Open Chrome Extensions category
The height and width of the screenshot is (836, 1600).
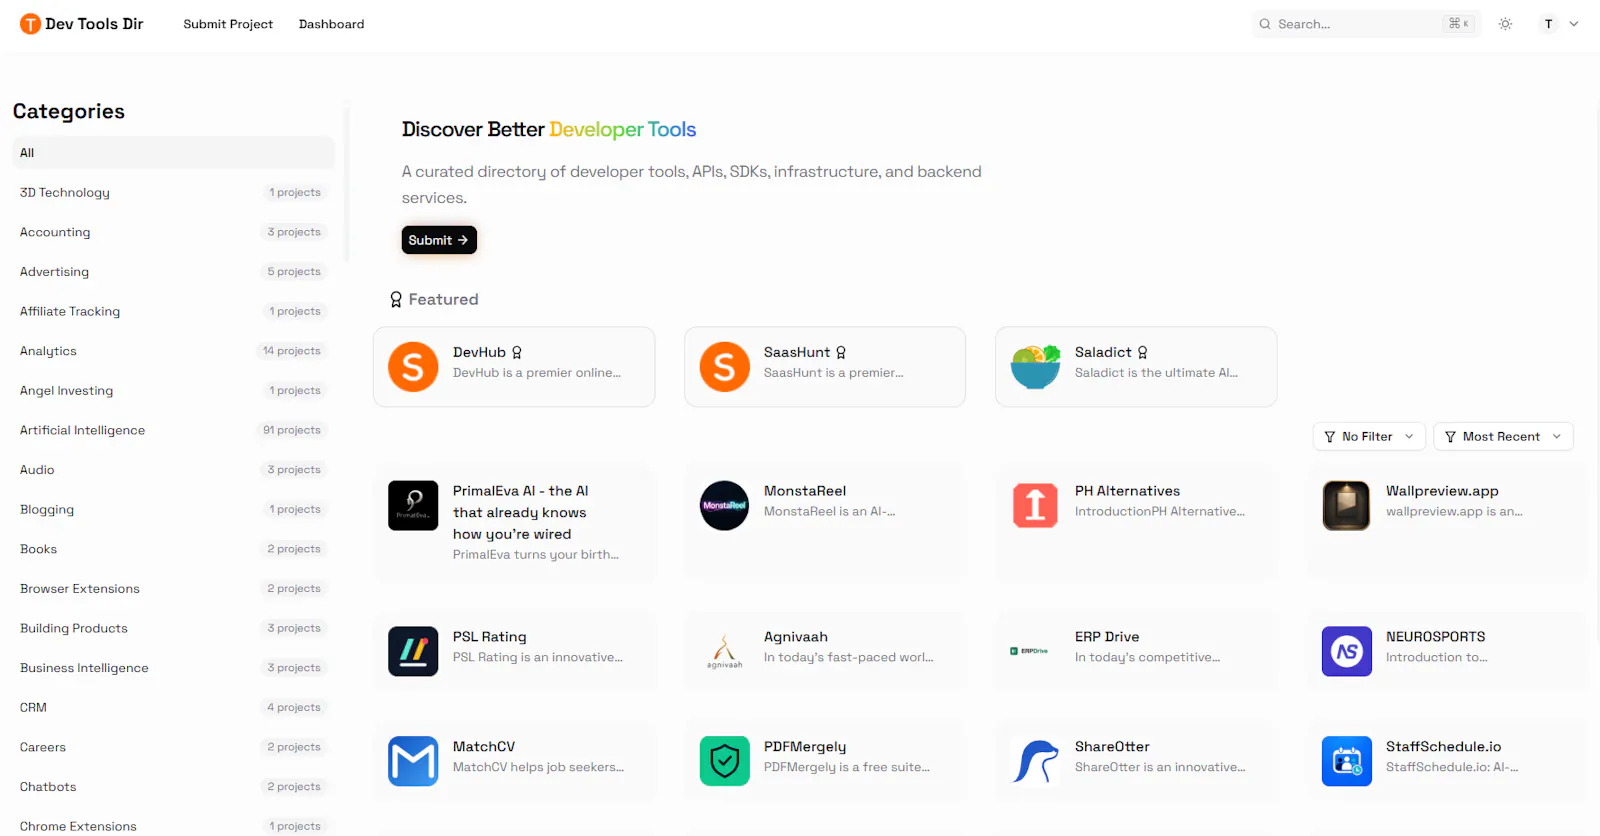pyautogui.click(x=174, y=826)
